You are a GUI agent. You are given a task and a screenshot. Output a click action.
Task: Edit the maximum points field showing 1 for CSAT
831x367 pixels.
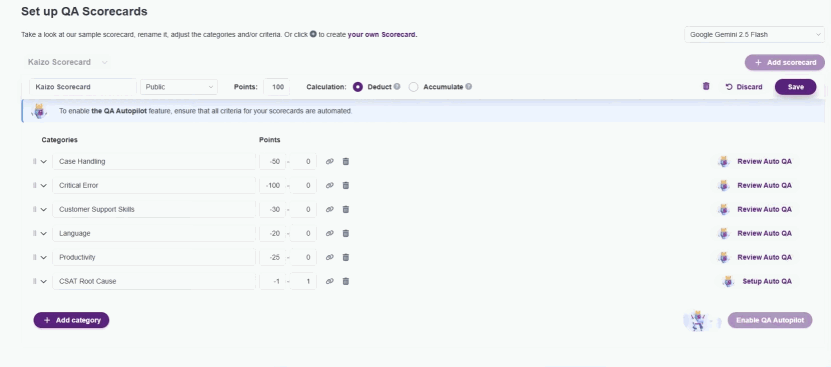(x=304, y=281)
